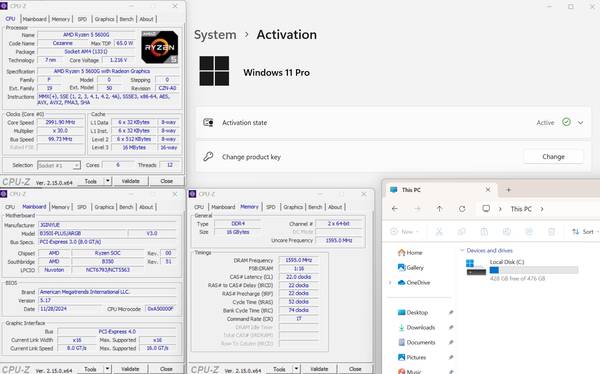
Task: Open SPD tab in Memory CPU-Z window
Action: coord(271,207)
